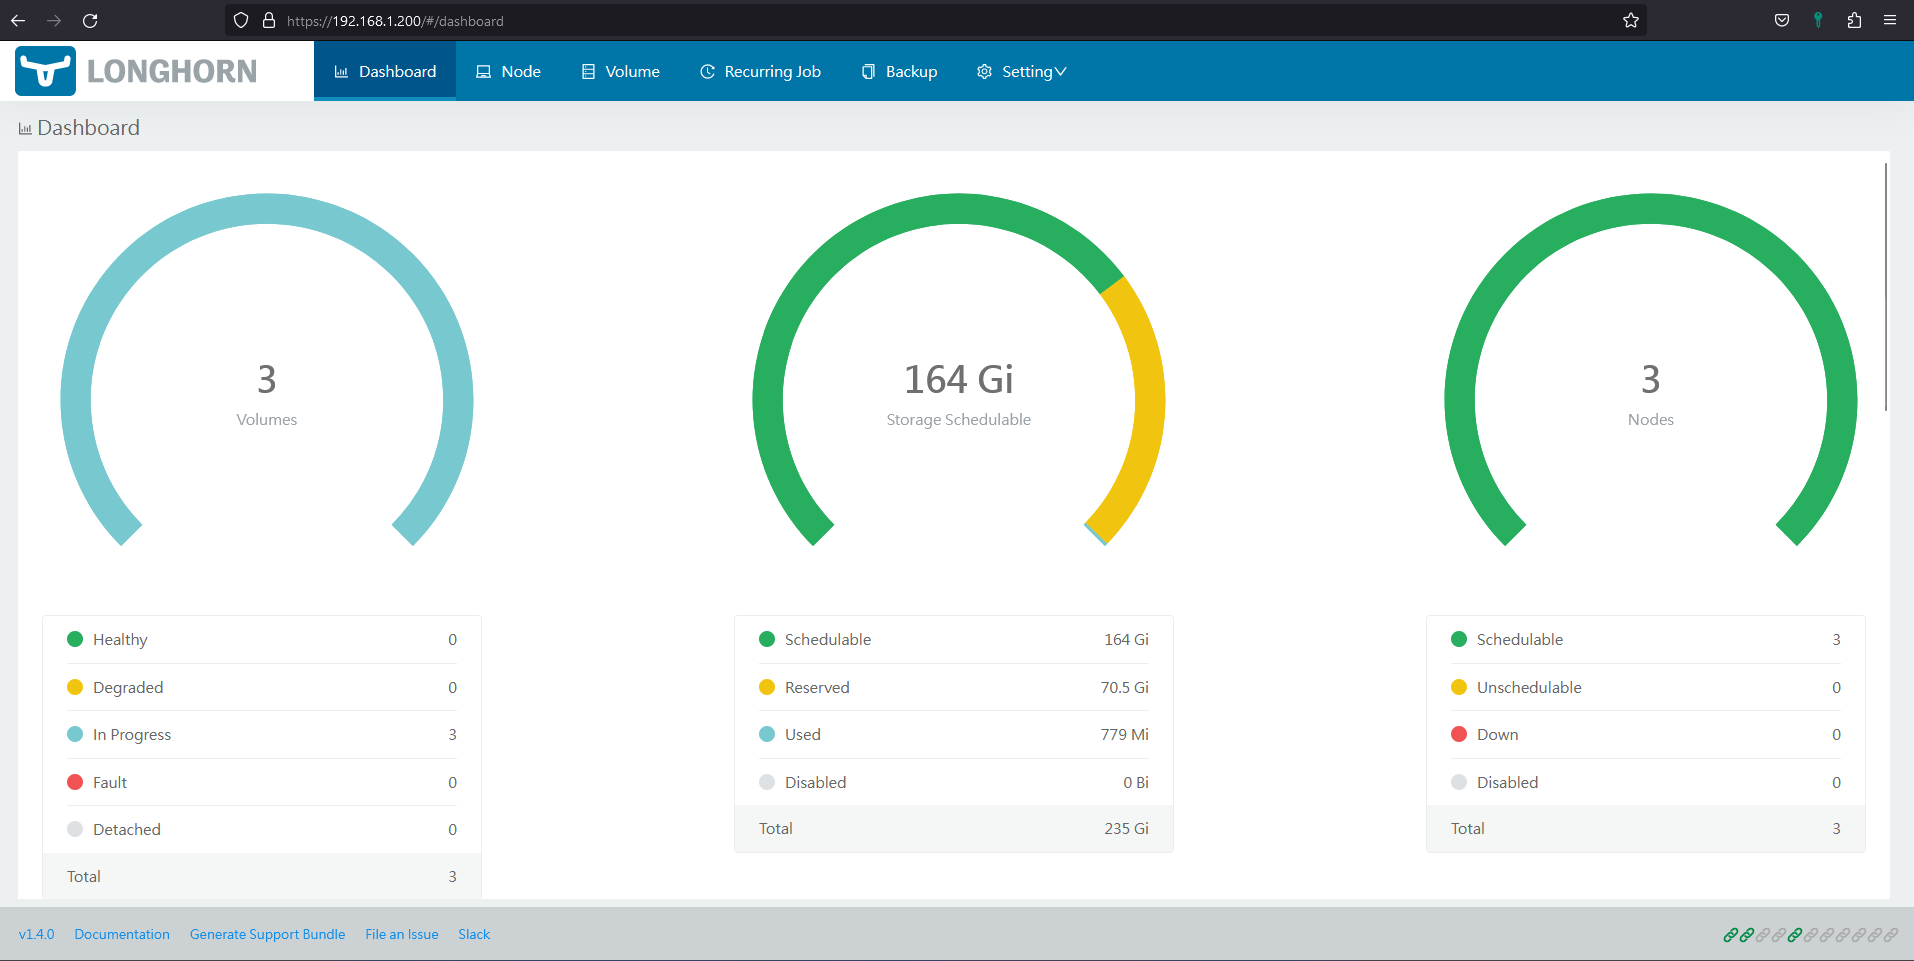Click the Schedulable 164 Gi storage row
The width and height of the screenshot is (1914, 961).
pyautogui.click(x=954, y=640)
